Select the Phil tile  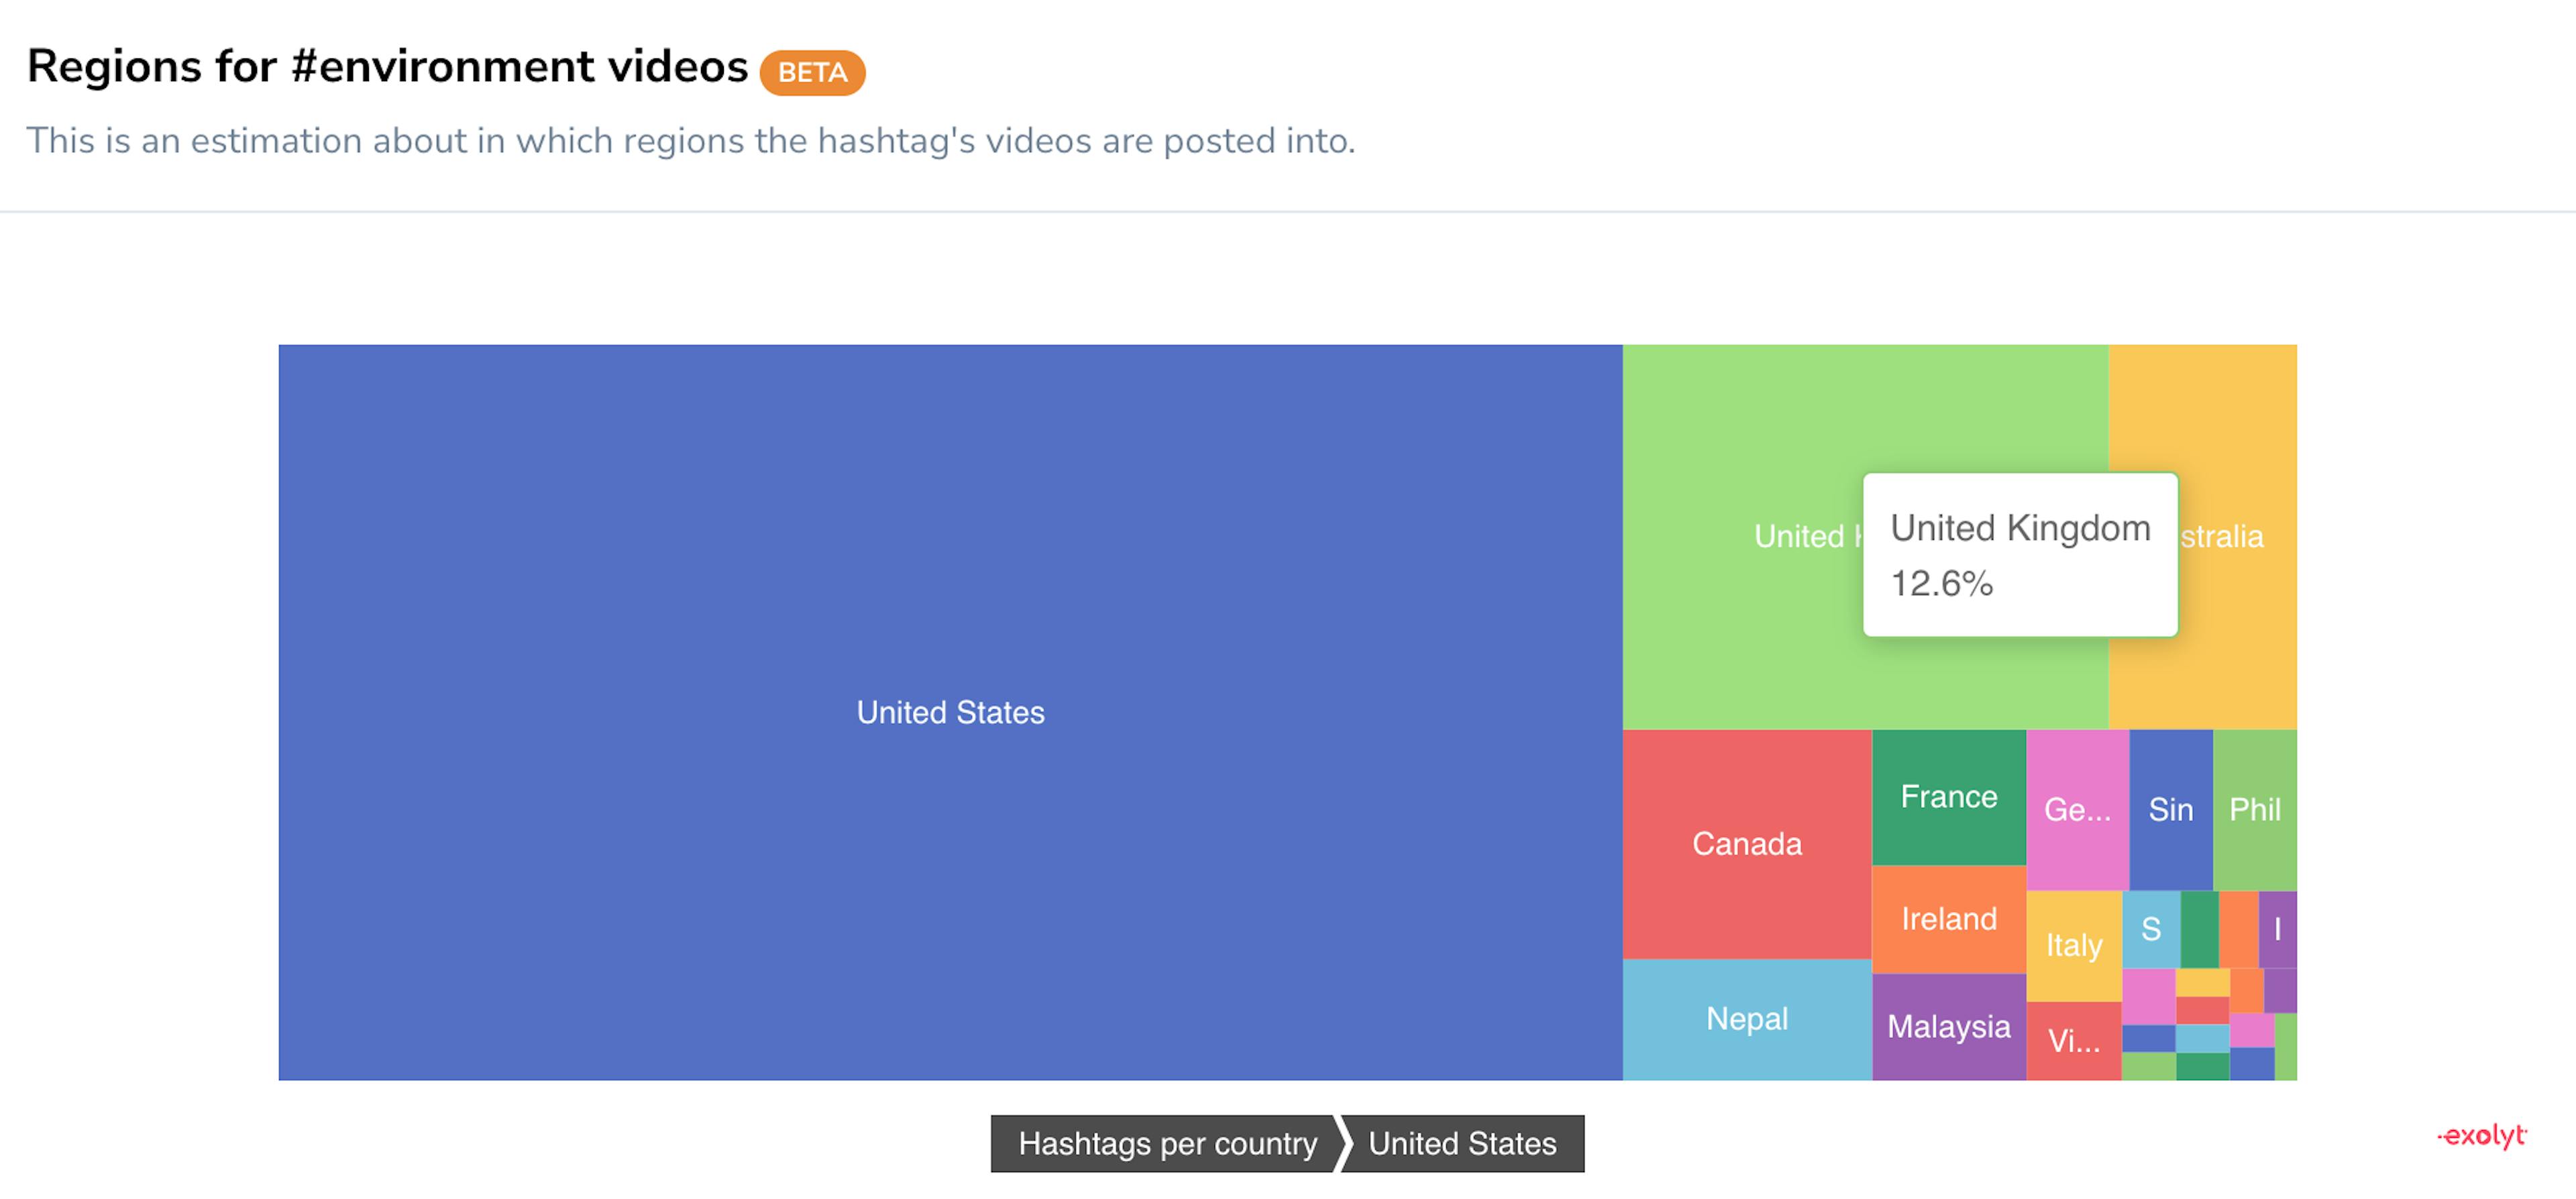point(2254,809)
